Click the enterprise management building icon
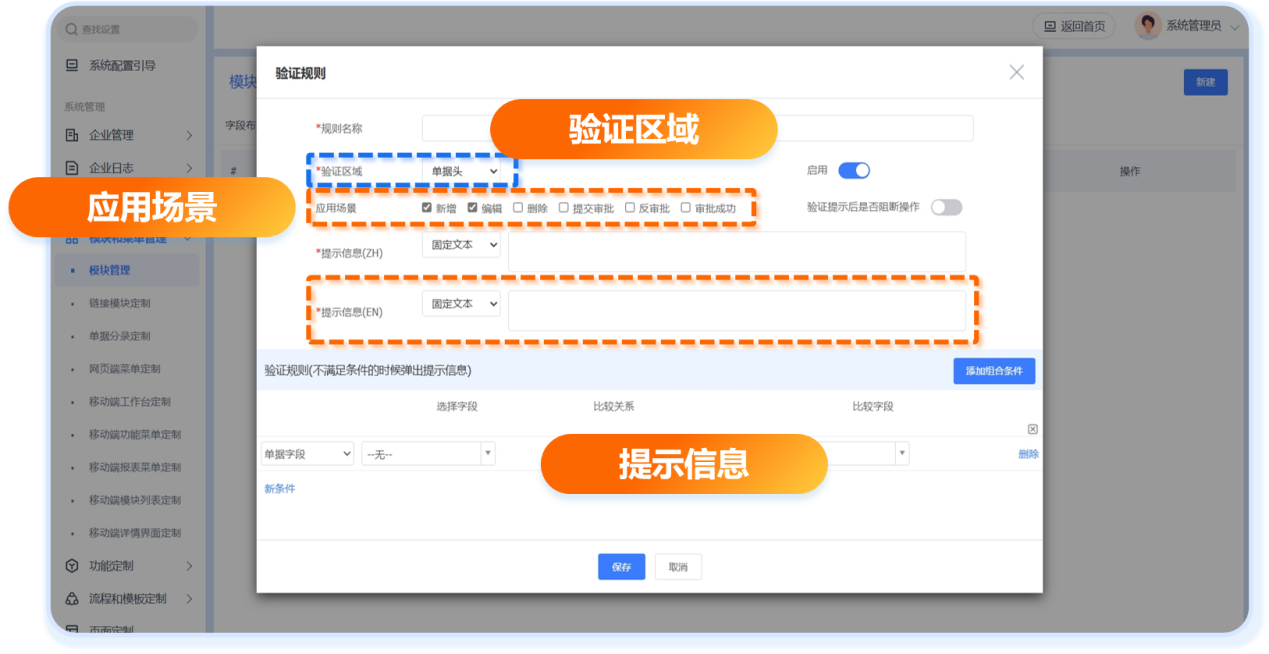The height and width of the screenshot is (654, 1269). 72,135
